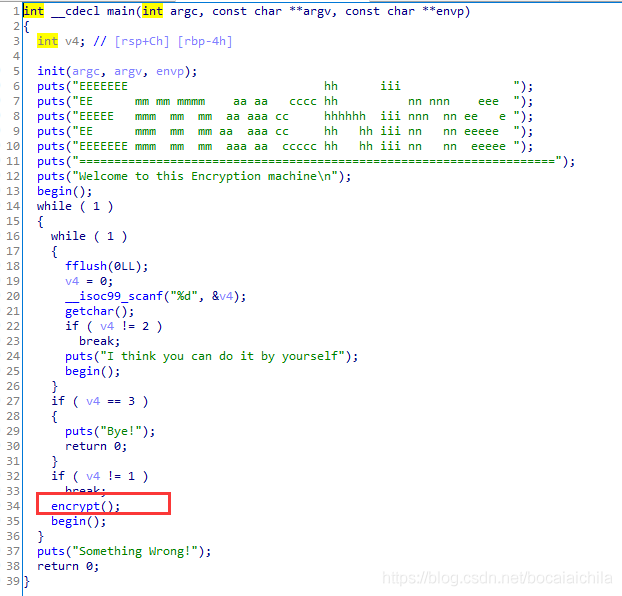Click the "EEEEEEE" puts statement on line 6
Screen dimensions: 622x596
point(285,86)
